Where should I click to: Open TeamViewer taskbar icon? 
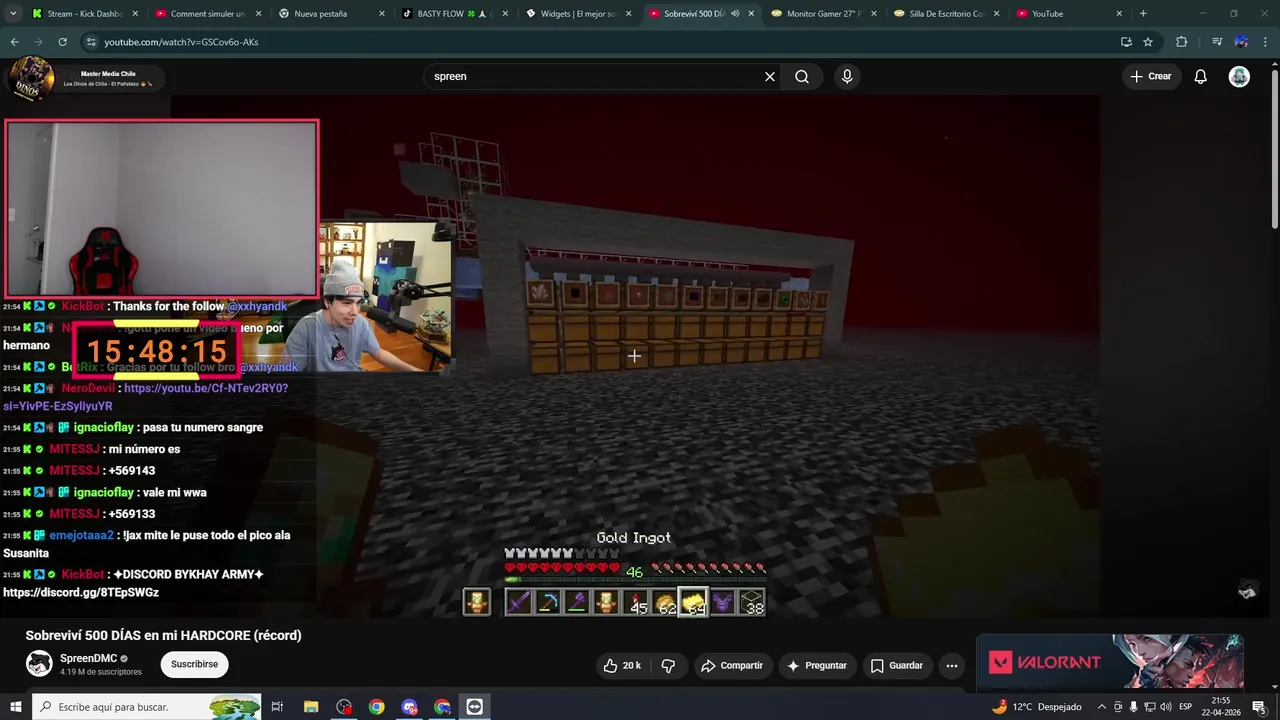(474, 707)
